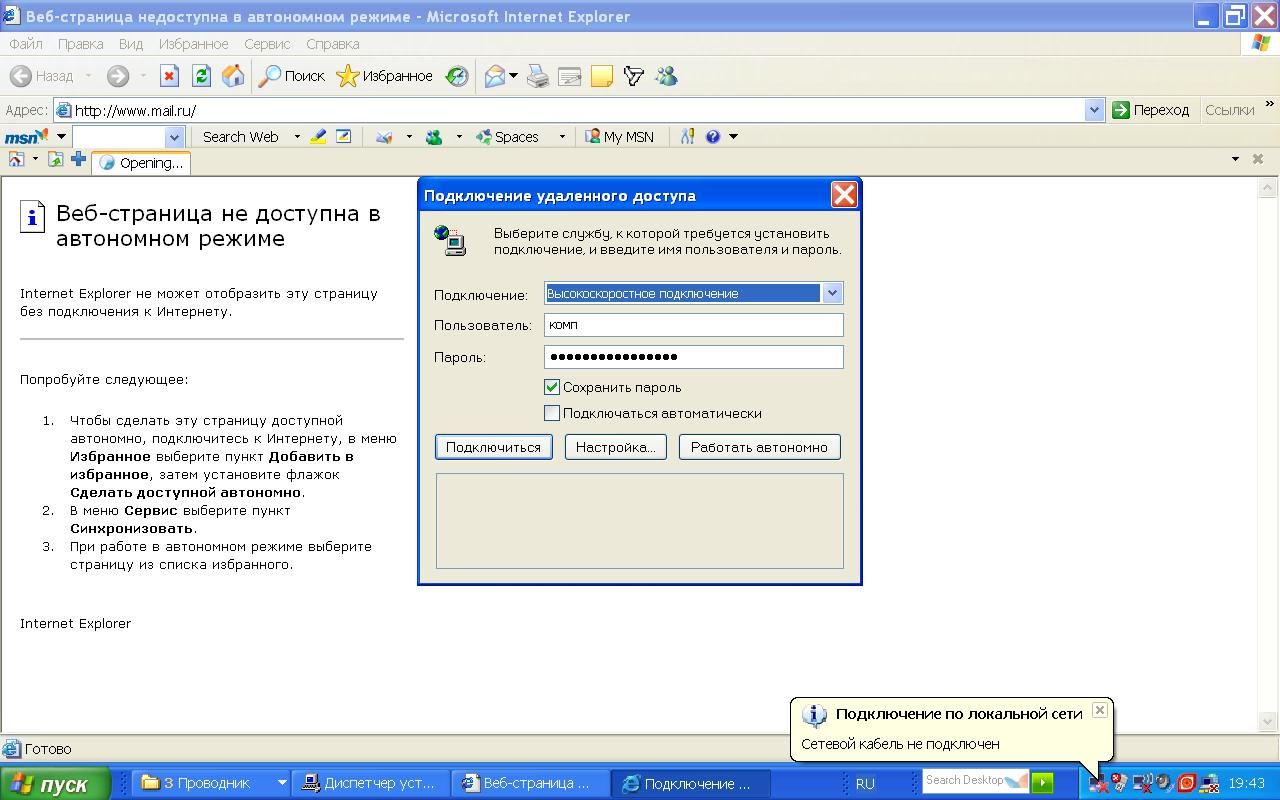
Task: Click into the Пользователь input field
Action: pyautogui.click(x=693, y=325)
